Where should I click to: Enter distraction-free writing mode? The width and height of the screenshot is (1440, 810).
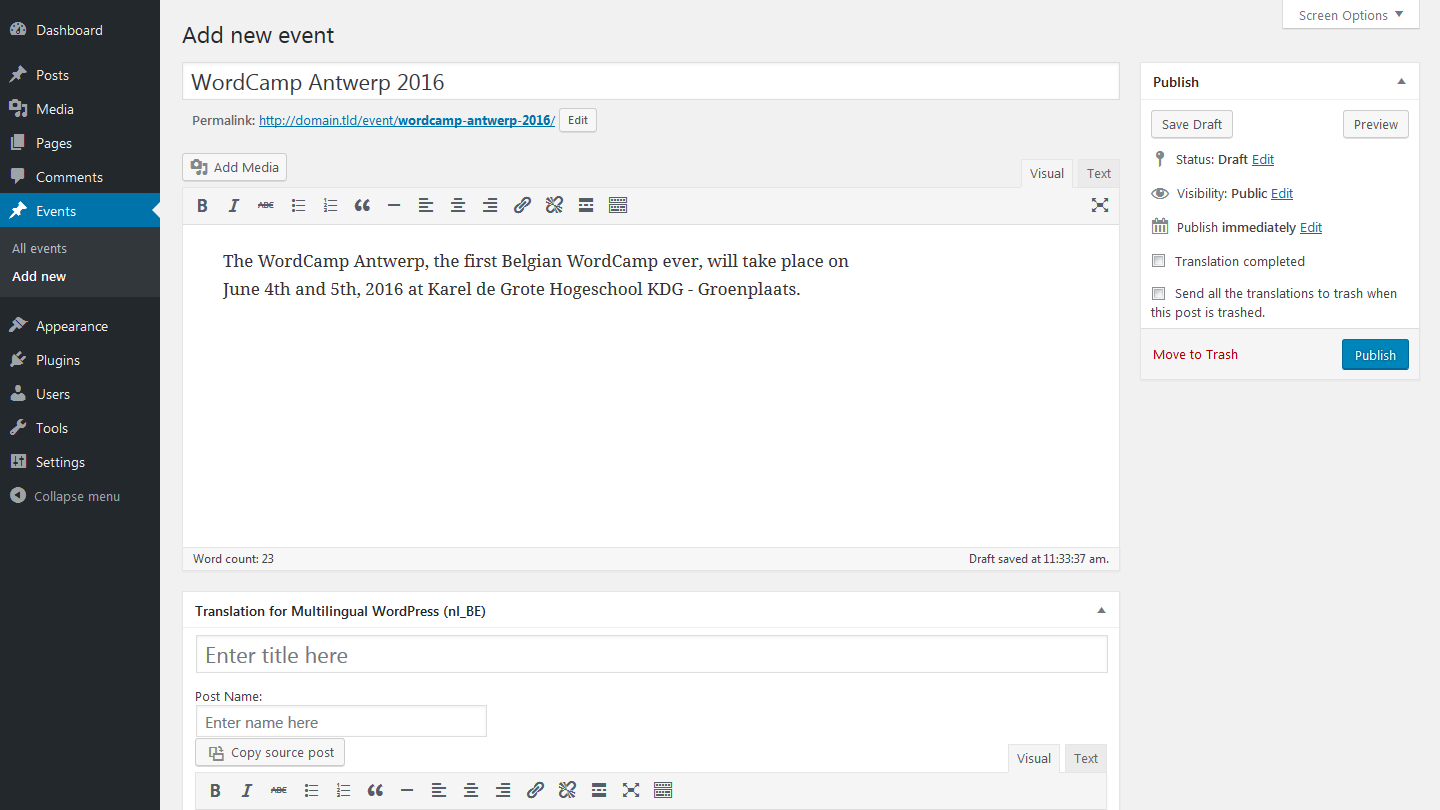click(x=1100, y=206)
